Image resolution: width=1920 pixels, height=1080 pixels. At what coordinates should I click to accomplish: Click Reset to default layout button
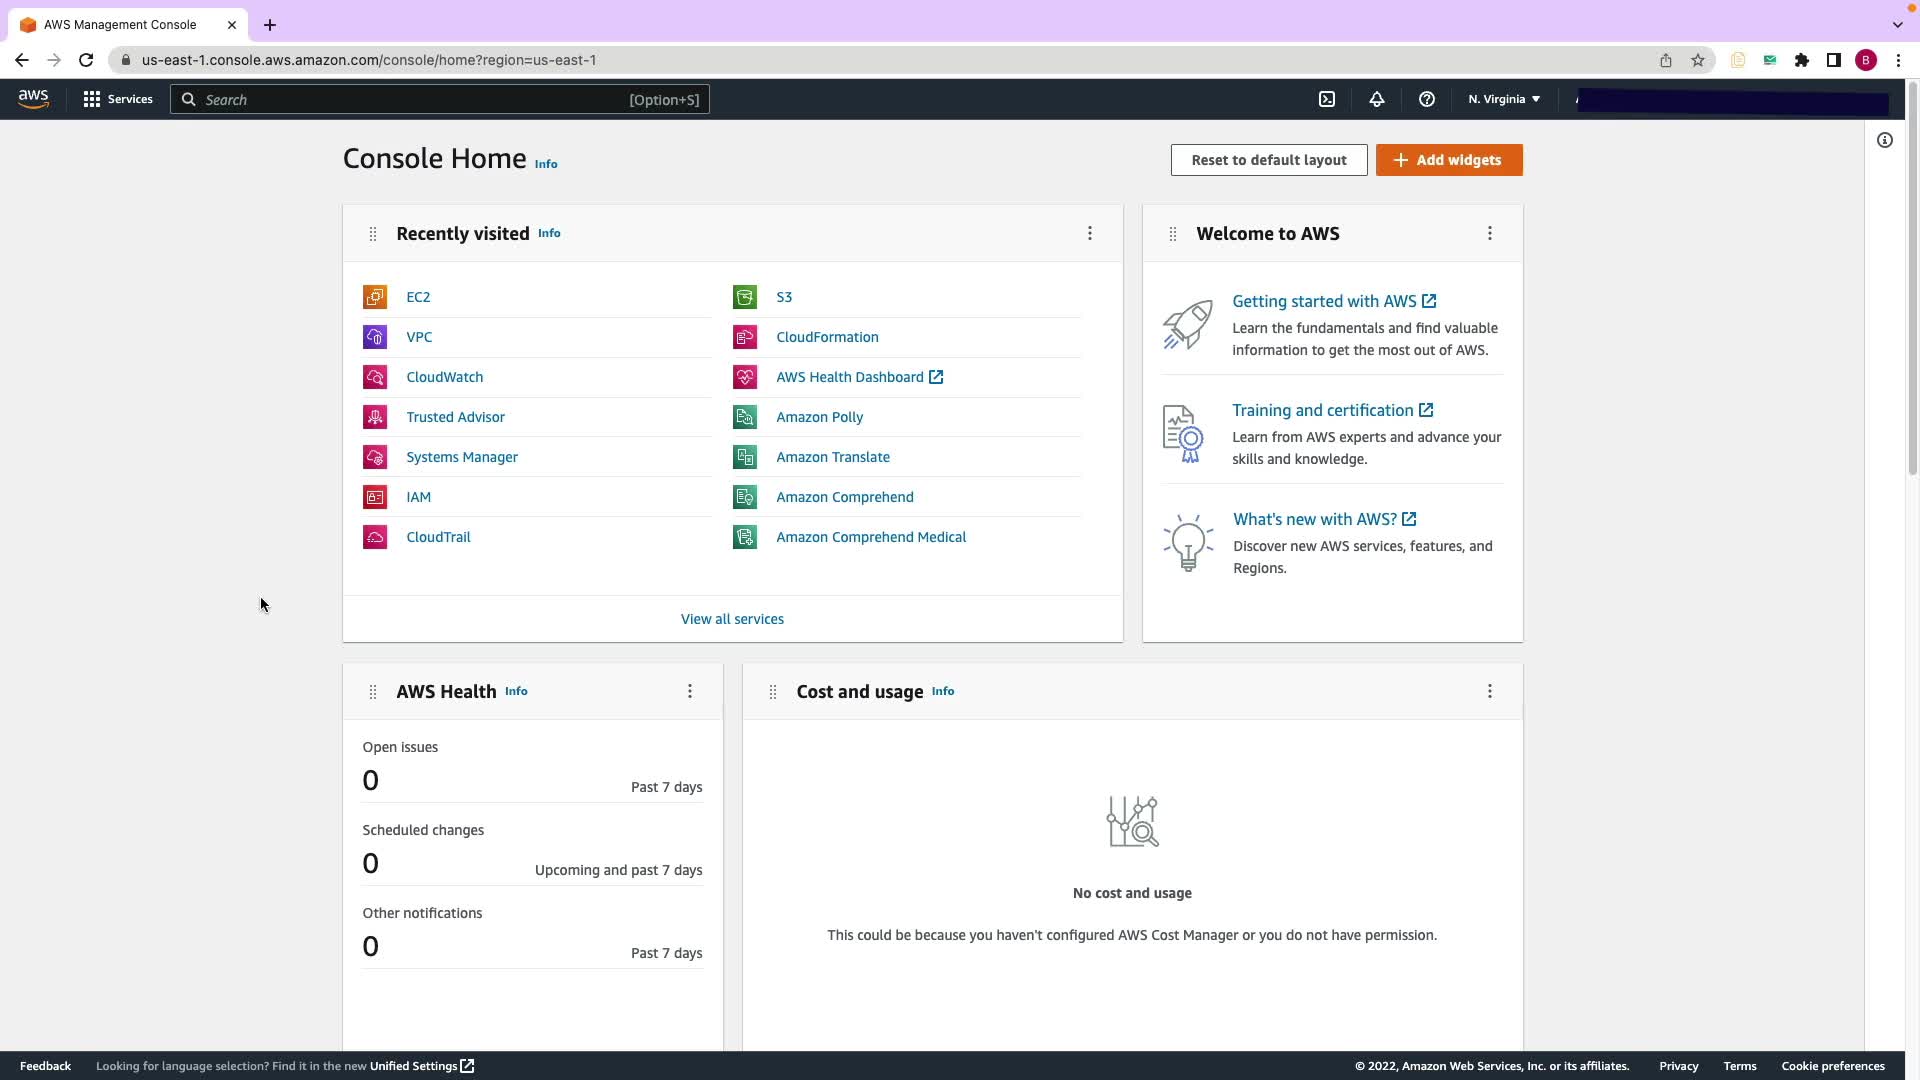click(1269, 160)
